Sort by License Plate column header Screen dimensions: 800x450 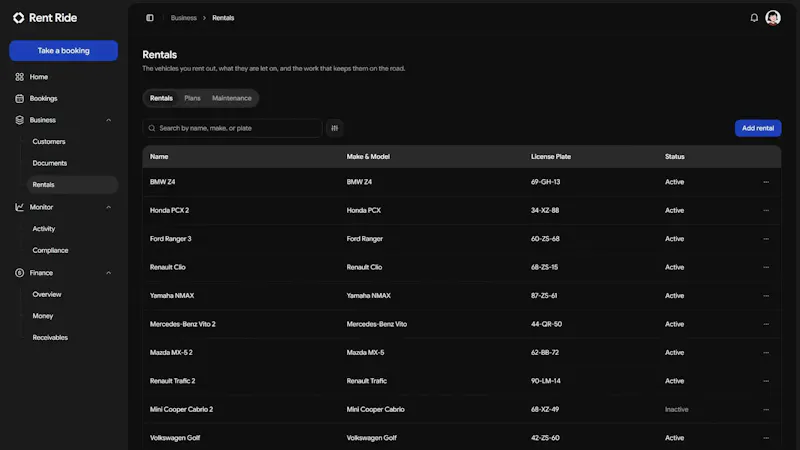pyautogui.click(x=551, y=157)
